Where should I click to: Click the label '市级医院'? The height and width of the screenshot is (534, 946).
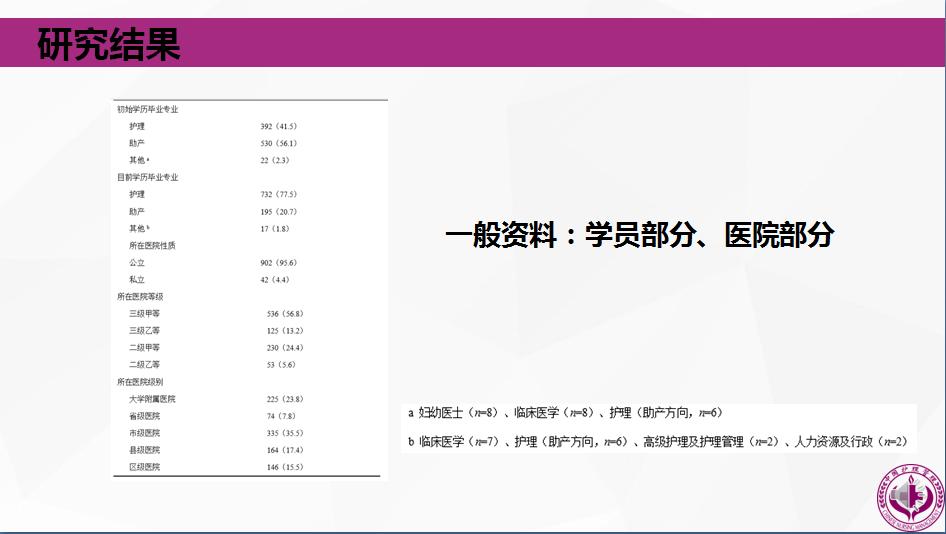144,433
